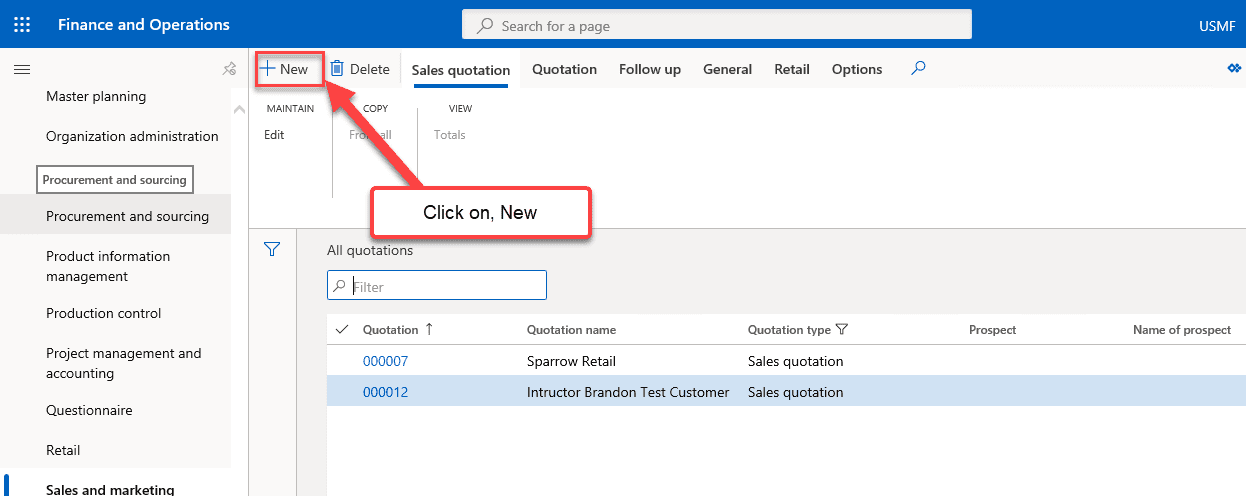Open the app launcher waffle icon
This screenshot has height=496, width=1246.
pyautogui.click(x=22, y=25)
